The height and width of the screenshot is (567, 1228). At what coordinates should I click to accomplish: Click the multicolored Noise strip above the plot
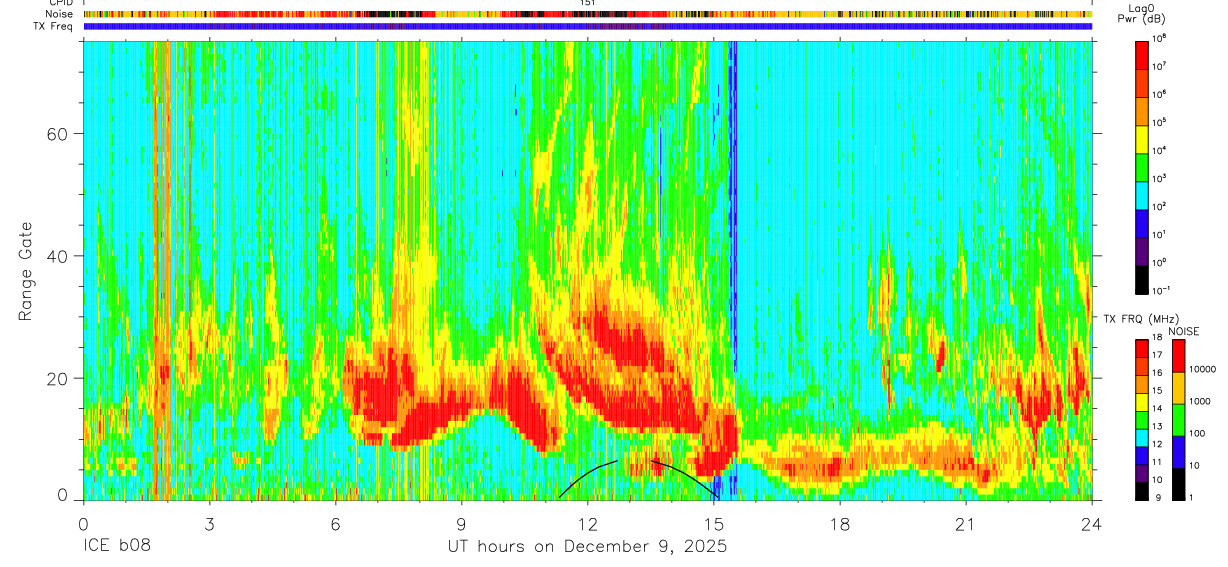588,14
